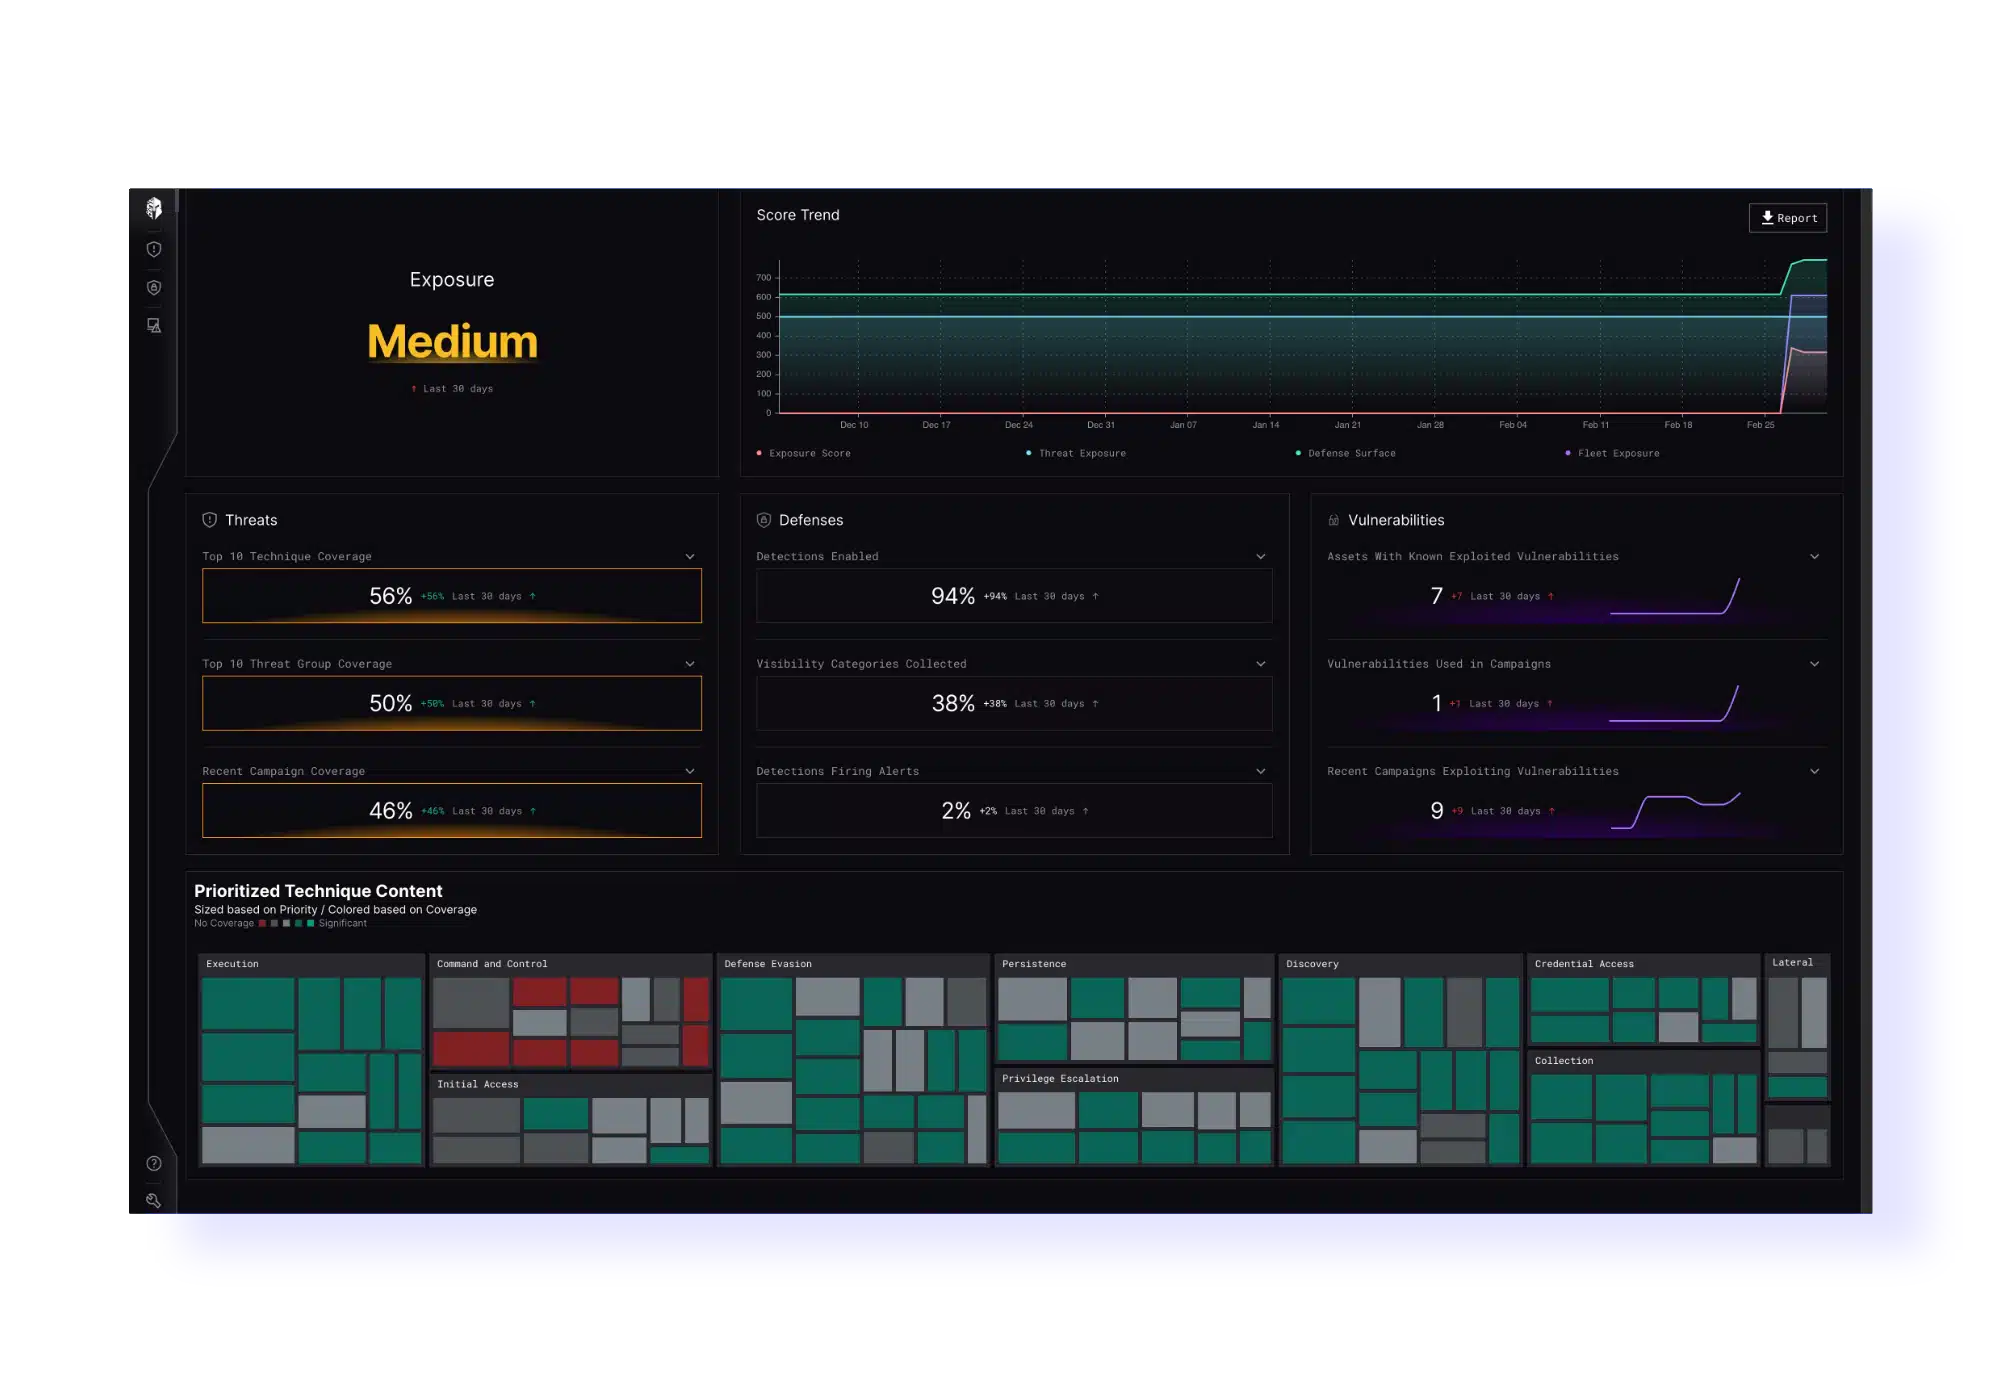Click 'Dec 10' on the Score Trend axis
2000x1400 pixels.
click(854, 425)
